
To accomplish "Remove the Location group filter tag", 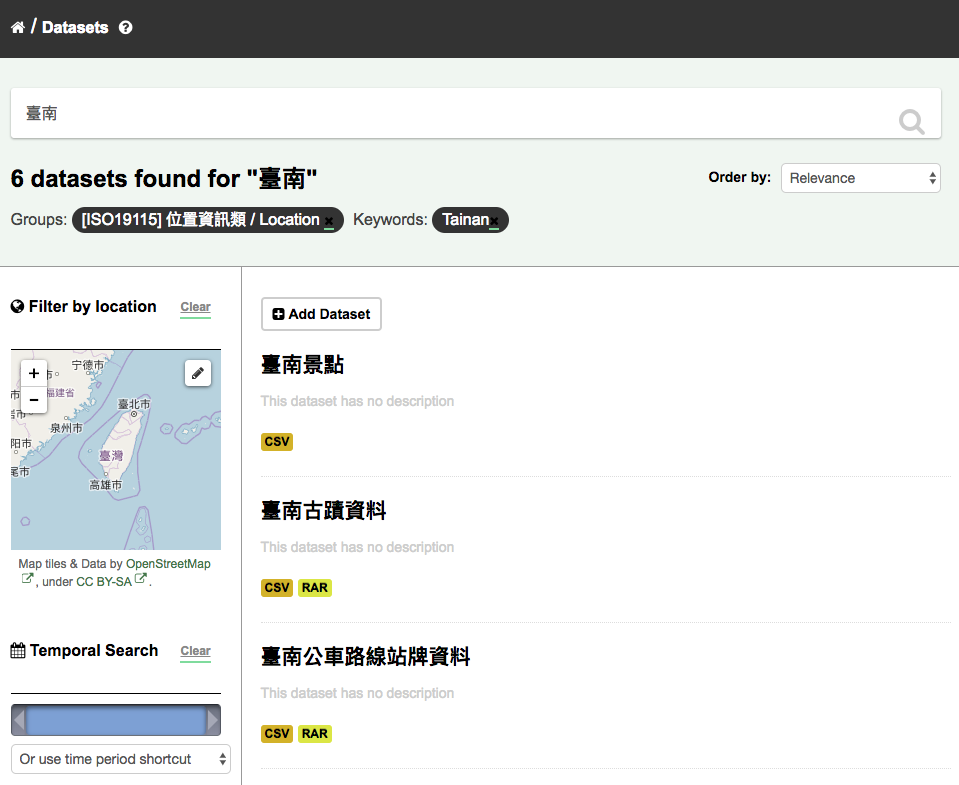I will 329,221.
